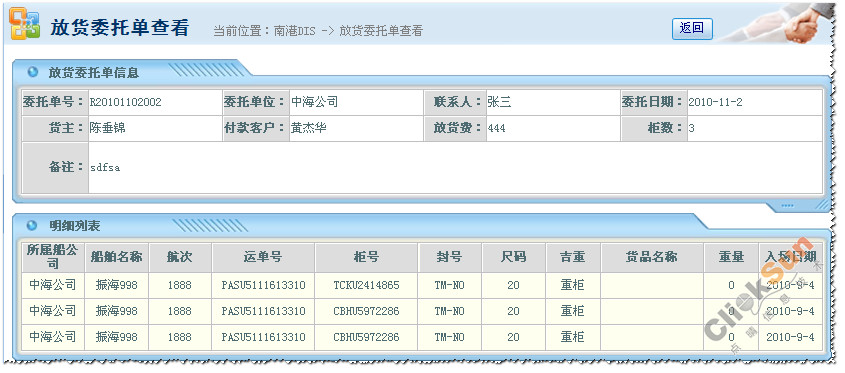This screenshot has width=845, height=373.
Task: Click the 尺码 column header
Action: (x=513, y=257)
